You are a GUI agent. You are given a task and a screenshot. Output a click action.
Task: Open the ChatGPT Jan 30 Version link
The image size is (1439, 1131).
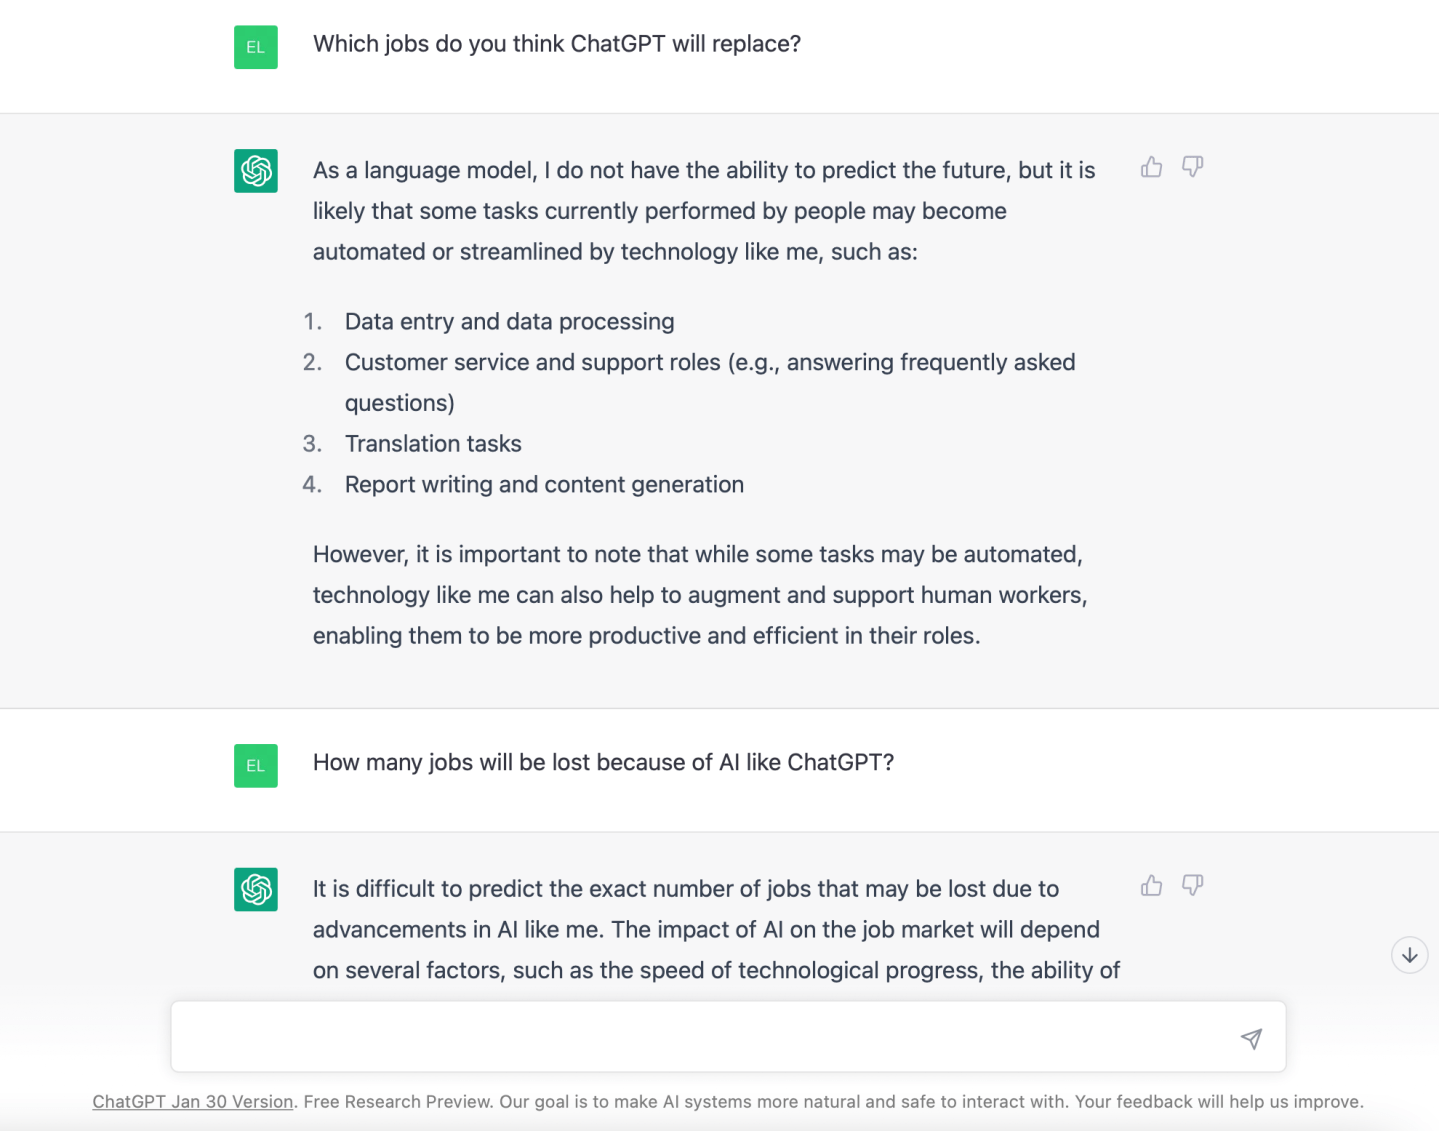(193, 1102)
